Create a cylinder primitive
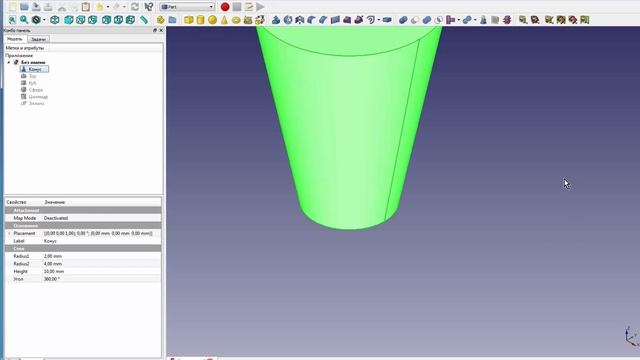 (x=200, y=20)
